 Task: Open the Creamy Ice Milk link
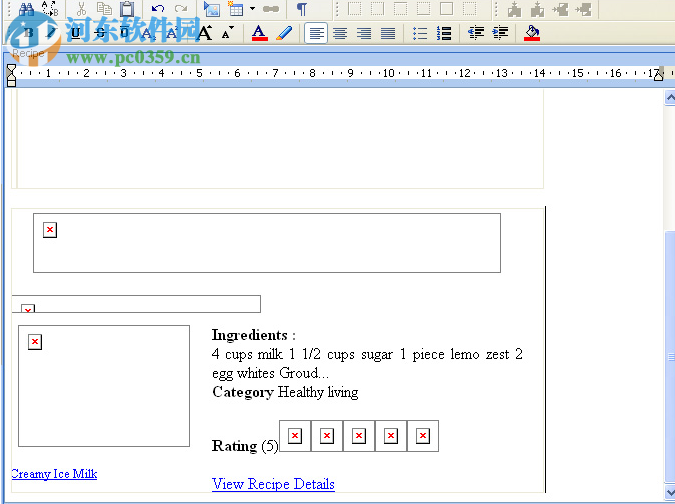54,474
